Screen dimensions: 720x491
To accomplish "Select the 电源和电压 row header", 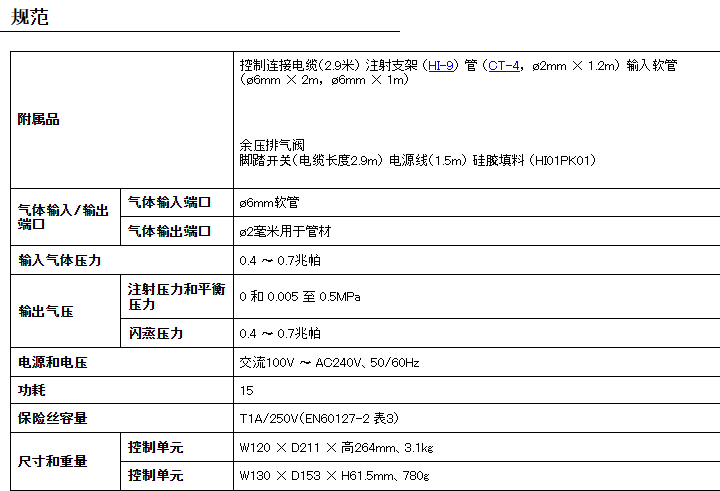I will [53, 362].
